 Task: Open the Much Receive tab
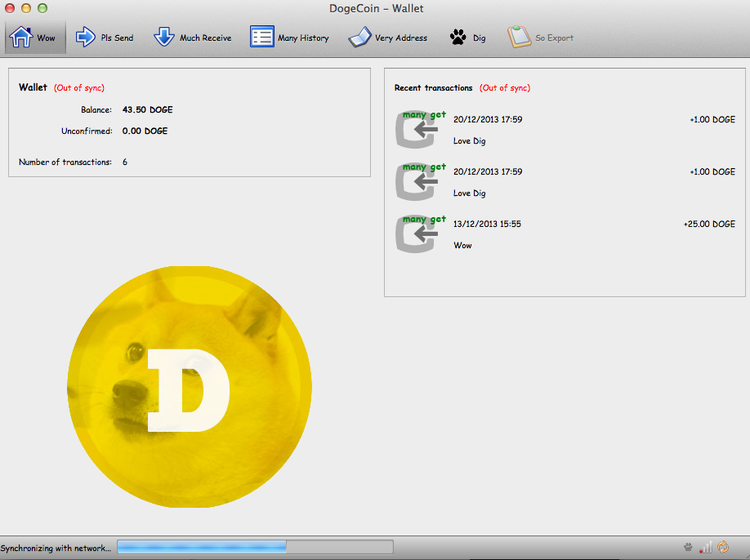[192, 37]
